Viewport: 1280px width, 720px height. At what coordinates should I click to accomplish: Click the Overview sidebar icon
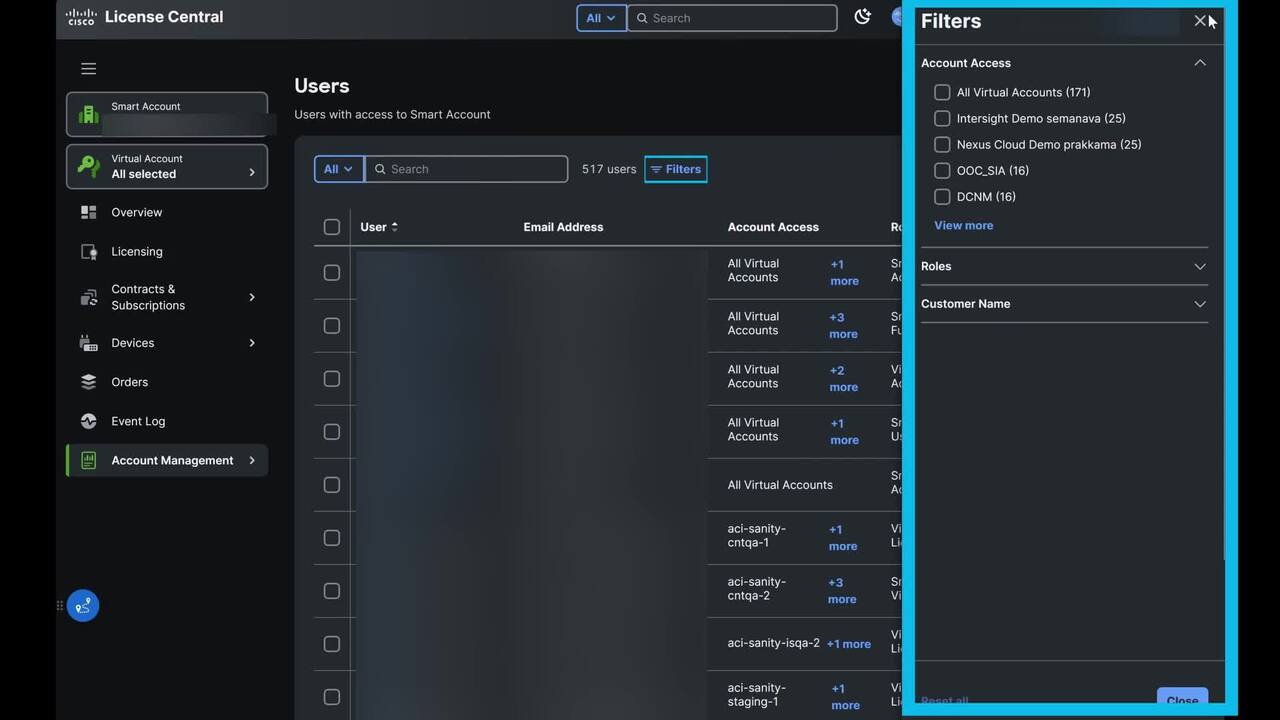(x=89, y=212)
